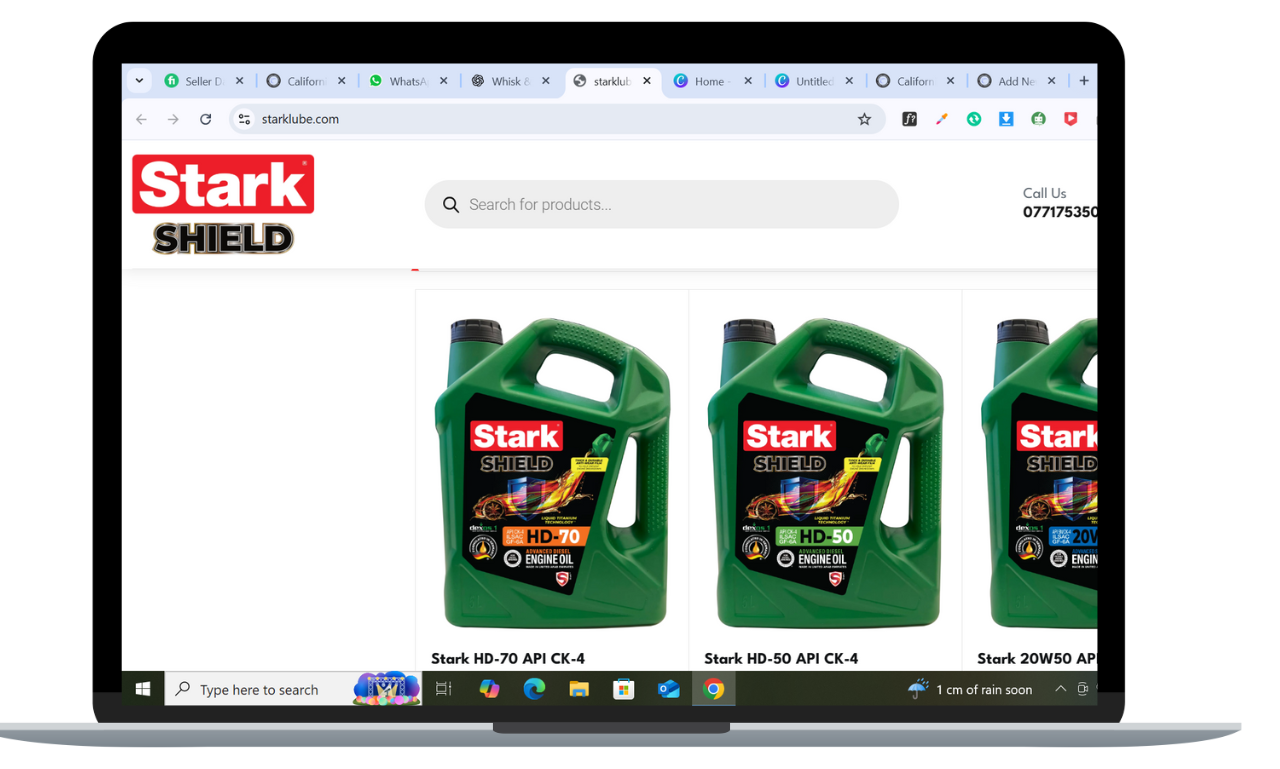Screen dimensions: 1280x769
Task: Click the browser forward arrow
Action: (173, 119)
